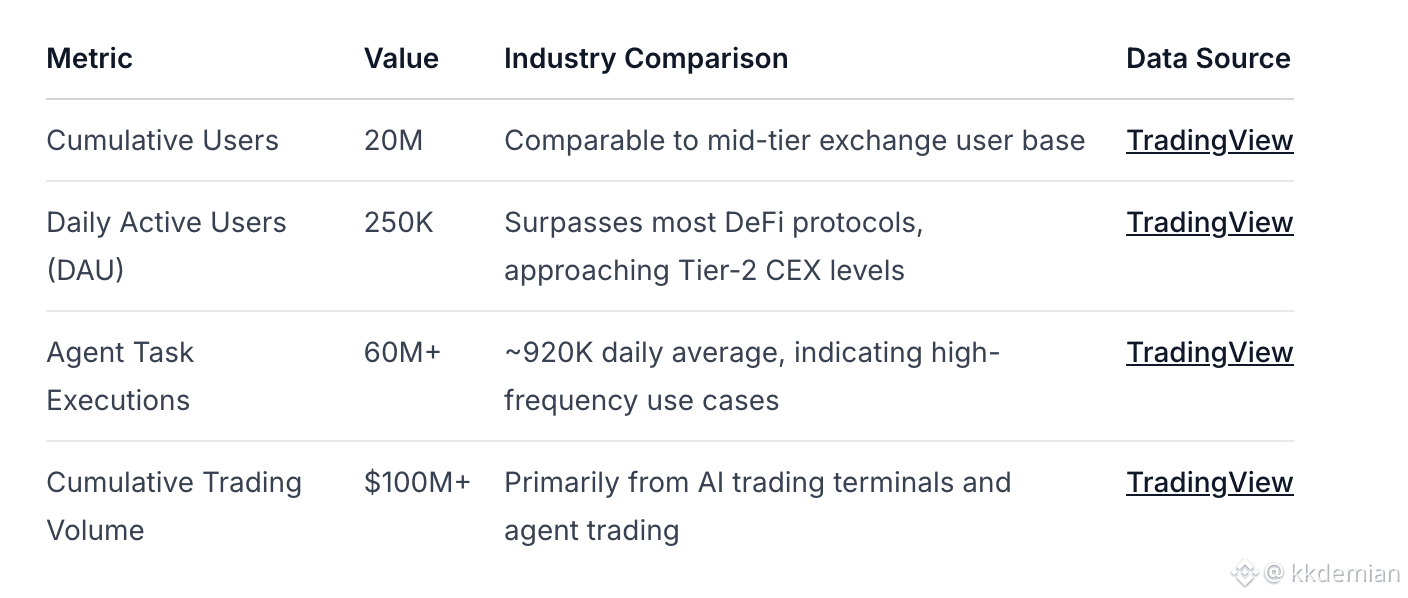This screenshot has width=1408, height=598.
Task: Click the 20M value
Action: 393,140
